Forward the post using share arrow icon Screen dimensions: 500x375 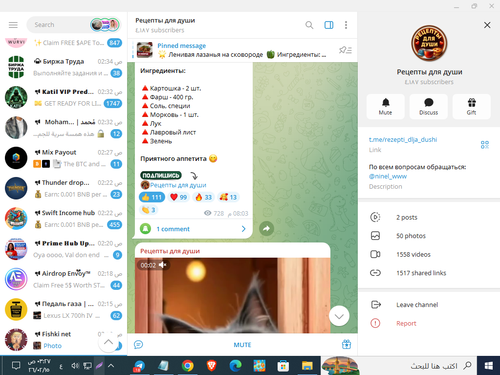pyautogui.click(x=266, y=229)
